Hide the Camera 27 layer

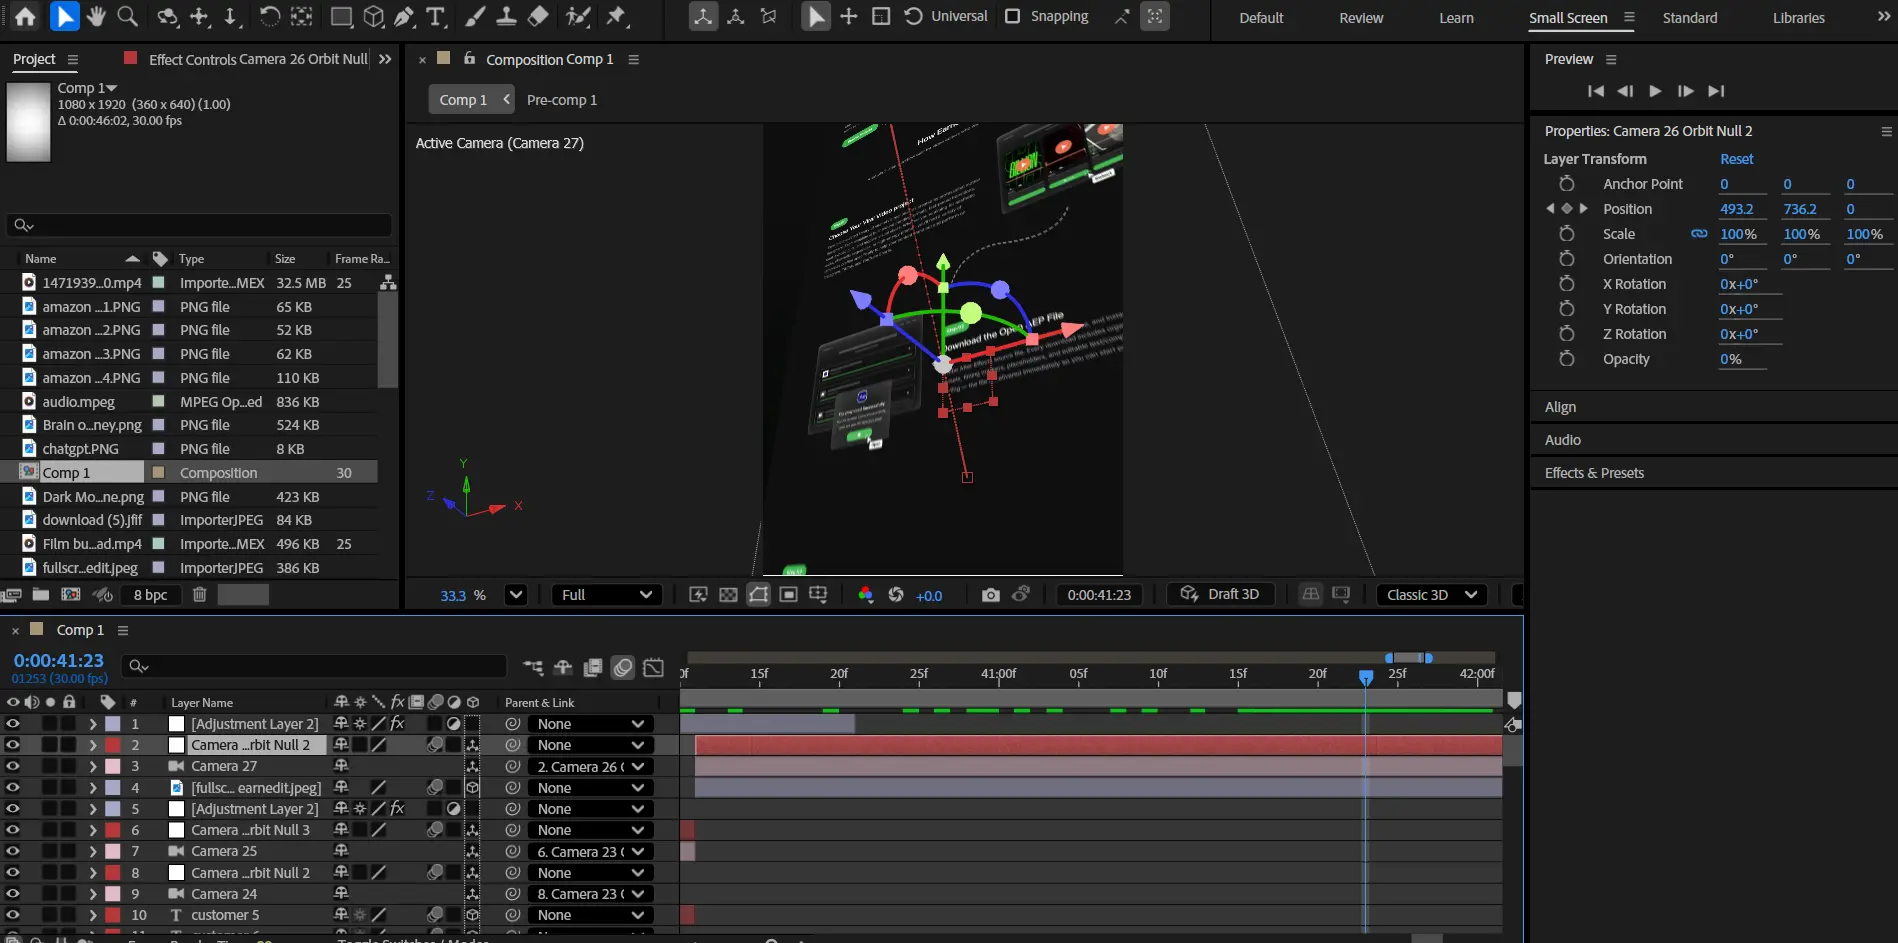12,766
